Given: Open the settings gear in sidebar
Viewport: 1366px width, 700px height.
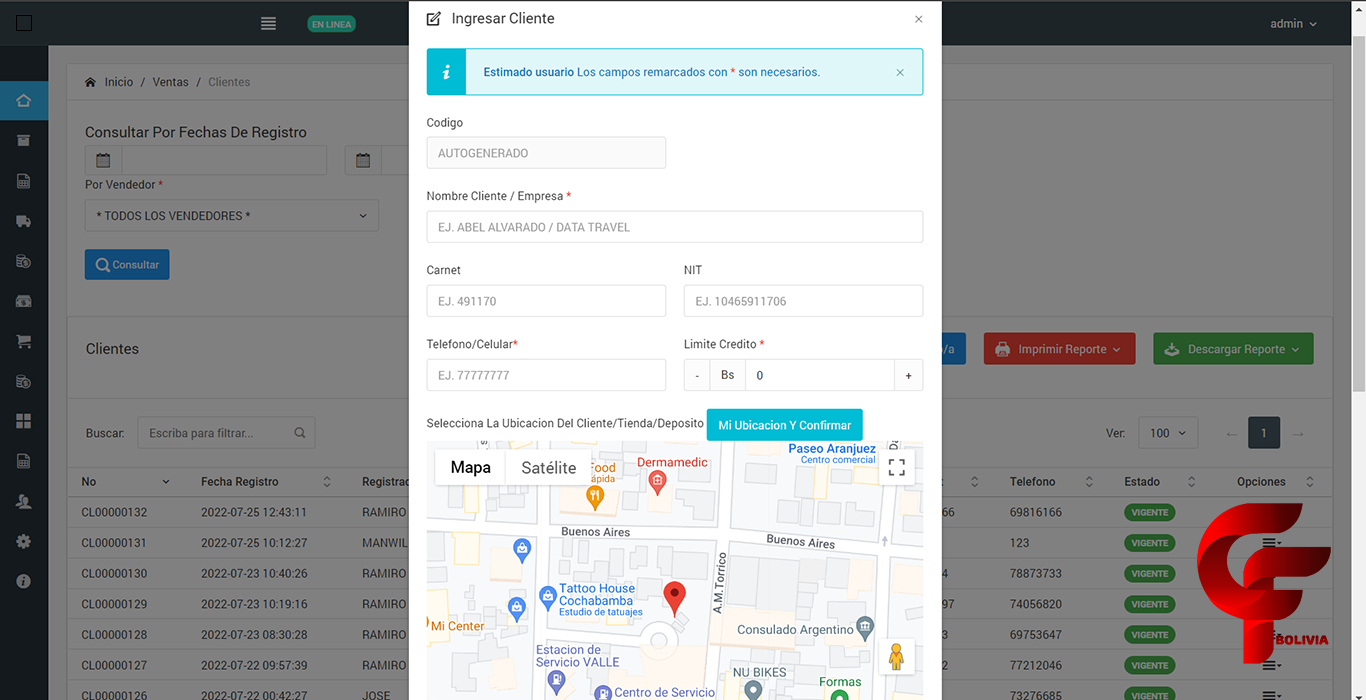Looking at the screenshot, I should pyautogui.click(x=24, y=541).
